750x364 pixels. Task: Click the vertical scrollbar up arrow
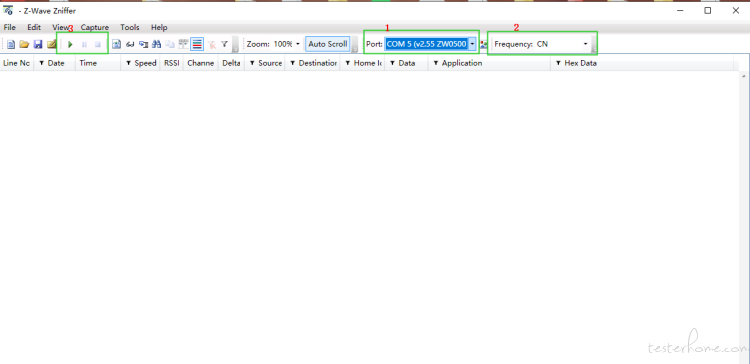tap(744, 76)
